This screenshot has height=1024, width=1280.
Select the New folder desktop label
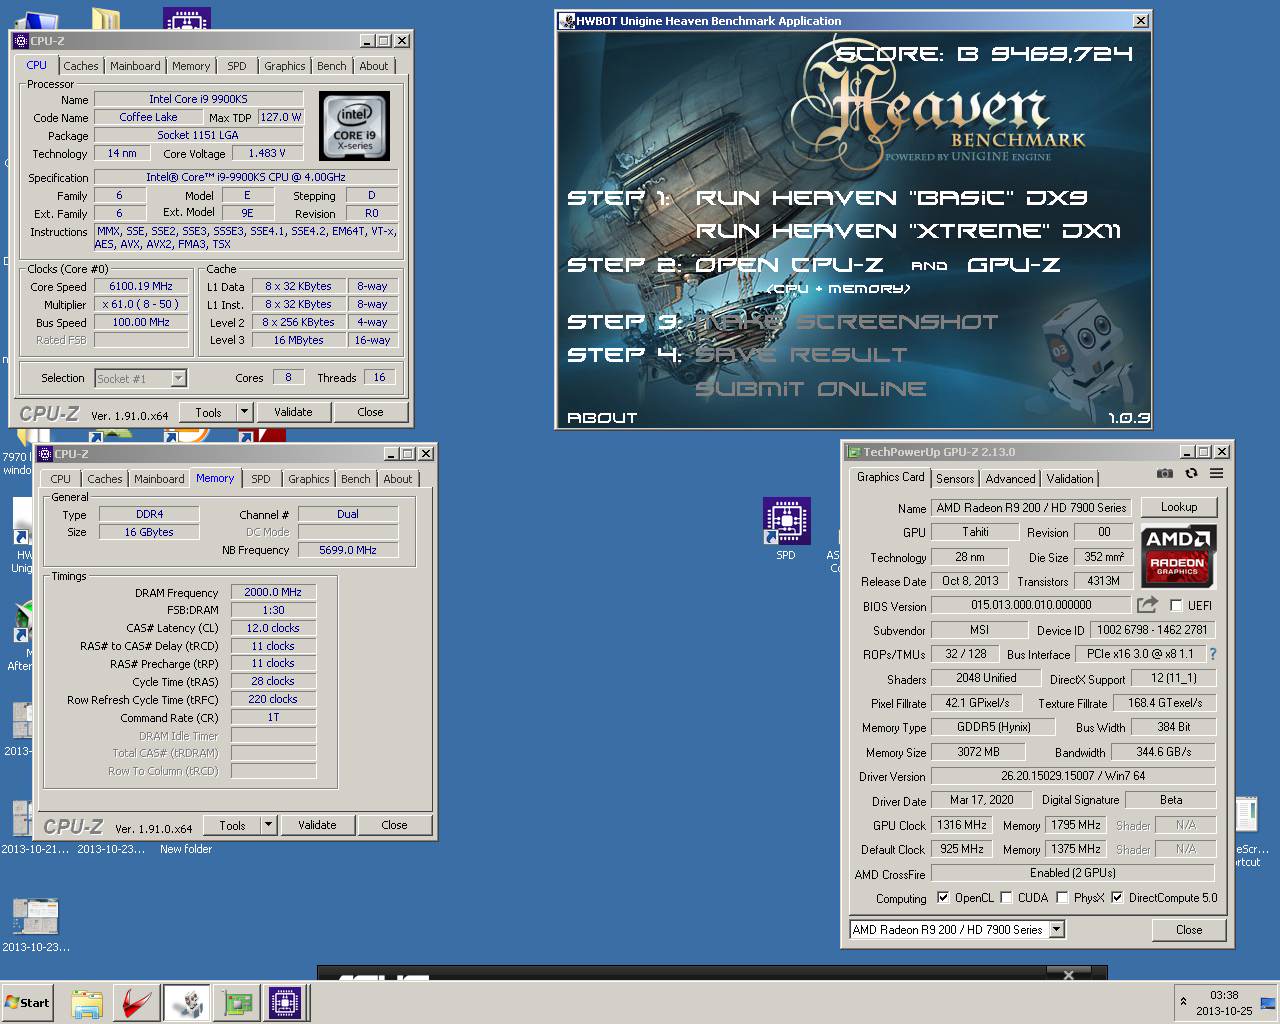click(x=186, y=849)
